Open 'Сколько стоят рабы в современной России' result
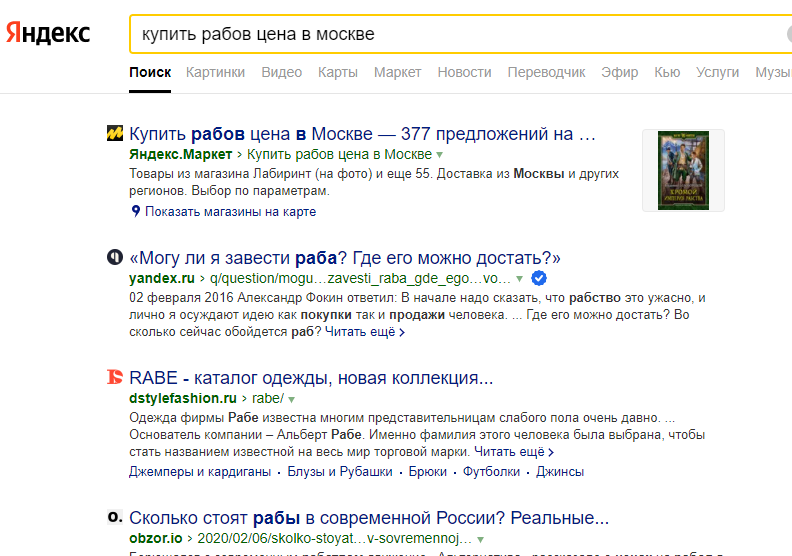The image size is (792, 556). (369, 518)
